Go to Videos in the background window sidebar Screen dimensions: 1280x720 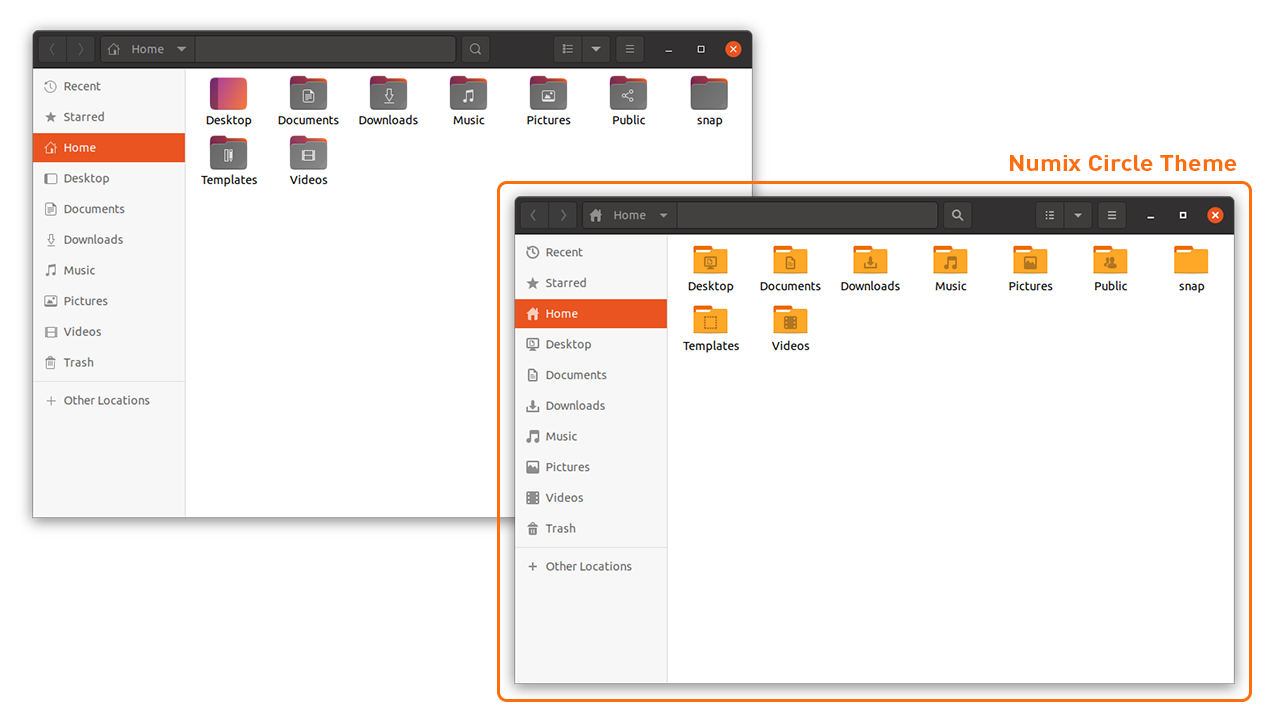tap(109, 332)
